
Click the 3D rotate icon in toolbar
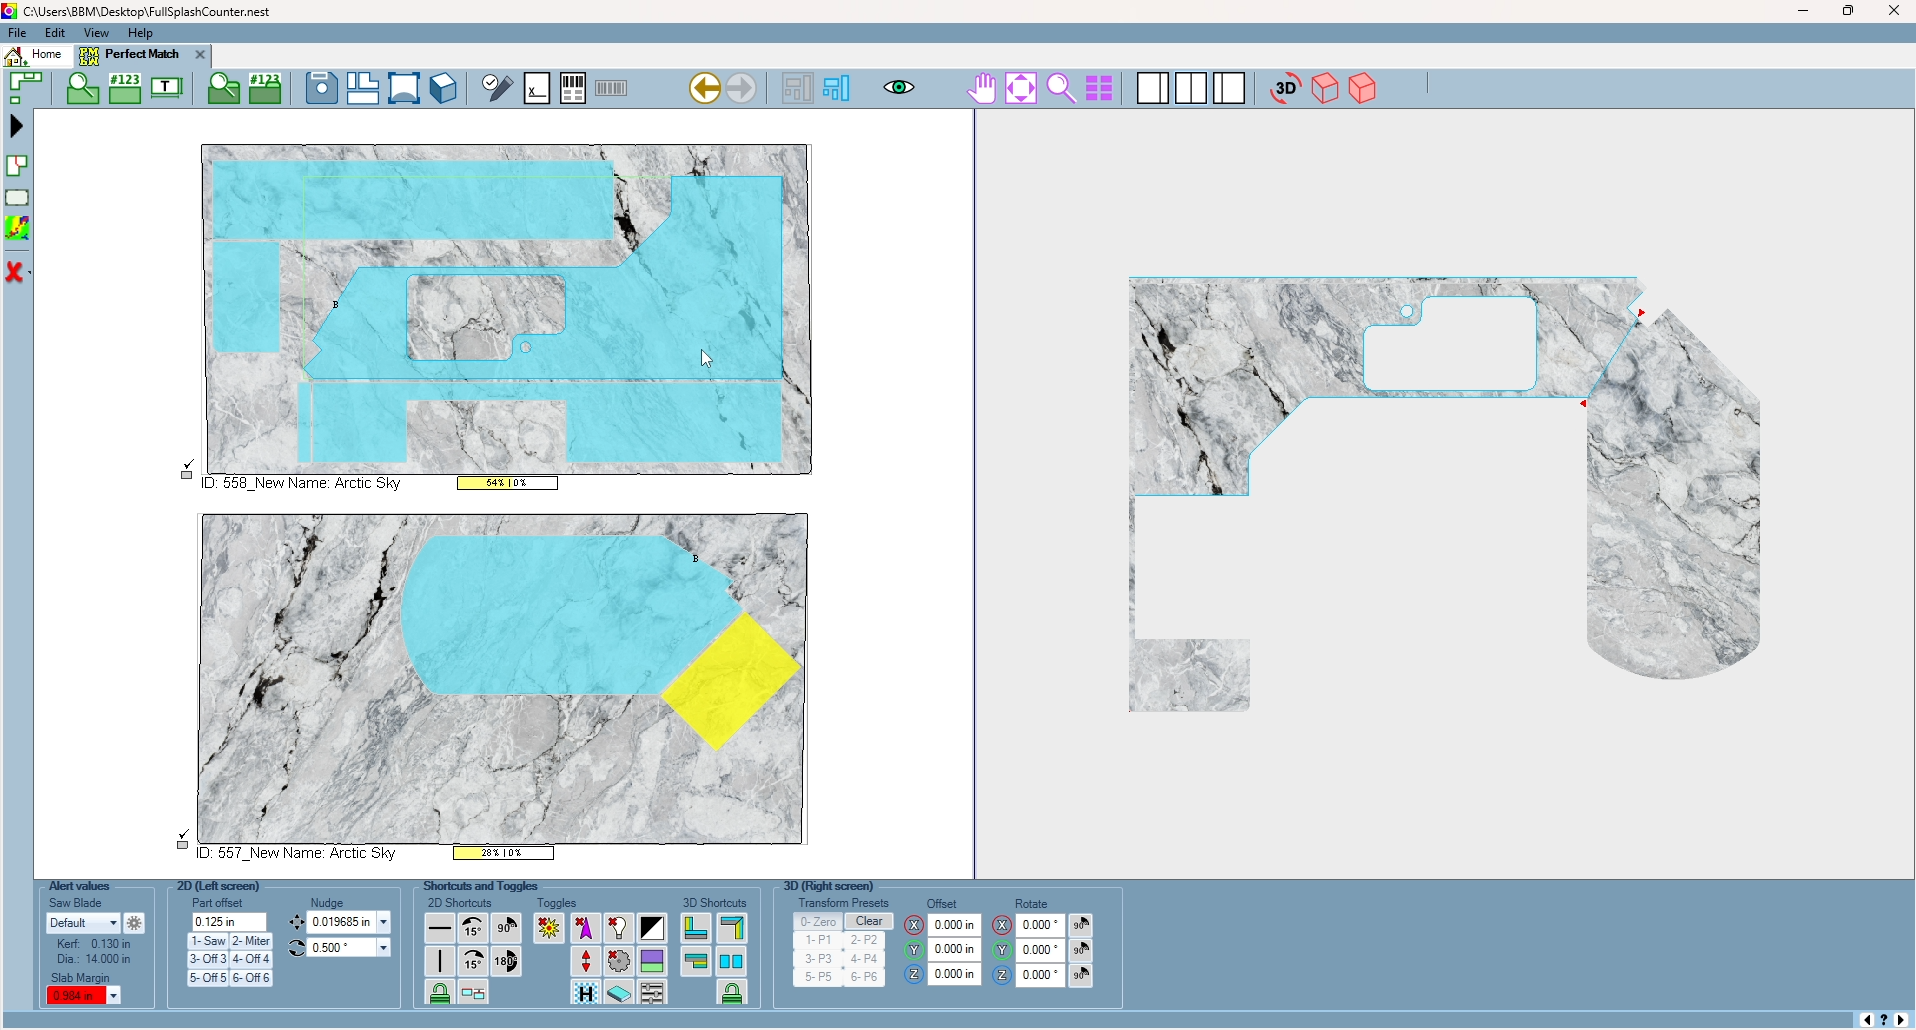tap(1285, 89)
